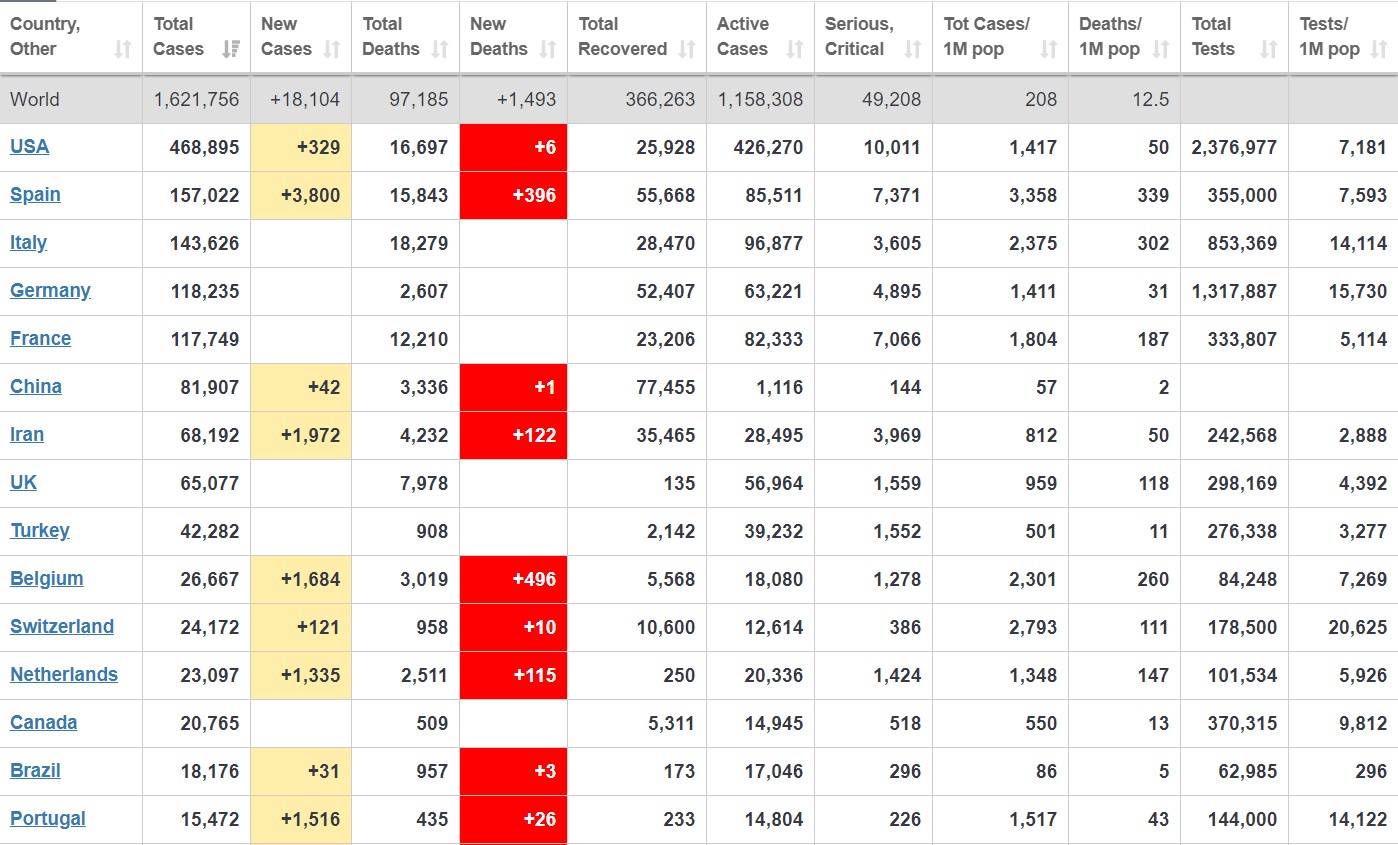Screen dimensions: 1398x845
Task: Click Belgium's red new deaths cell
Action: (x=513, y=579)
